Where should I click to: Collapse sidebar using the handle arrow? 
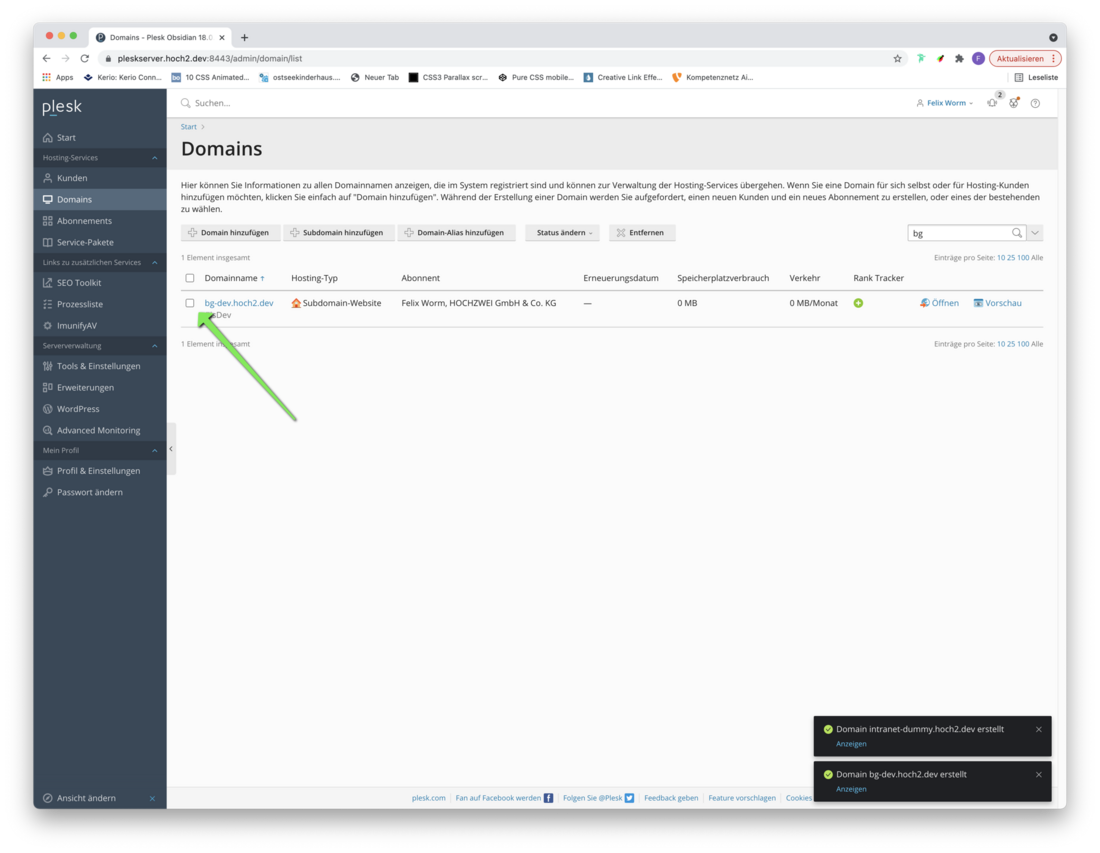pyautogui.click(x=171, y=449)
